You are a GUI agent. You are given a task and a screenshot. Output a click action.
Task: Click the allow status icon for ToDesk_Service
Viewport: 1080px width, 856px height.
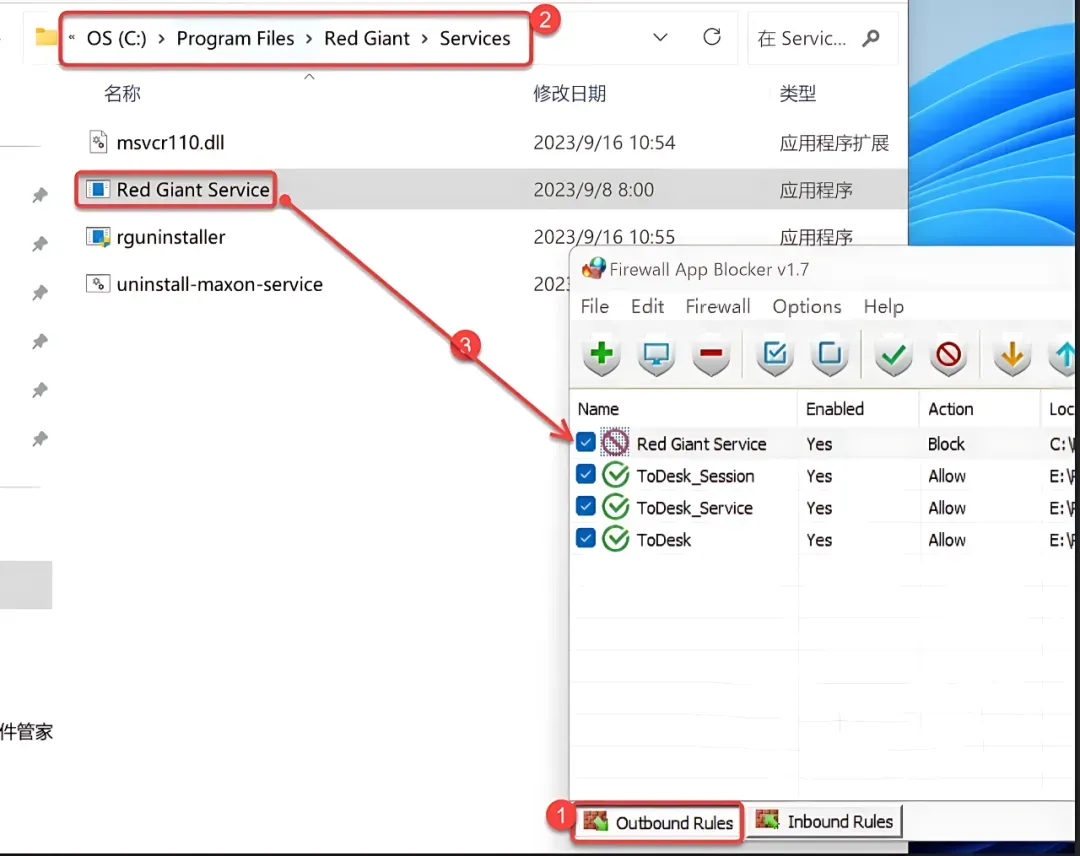click(615, 508)
